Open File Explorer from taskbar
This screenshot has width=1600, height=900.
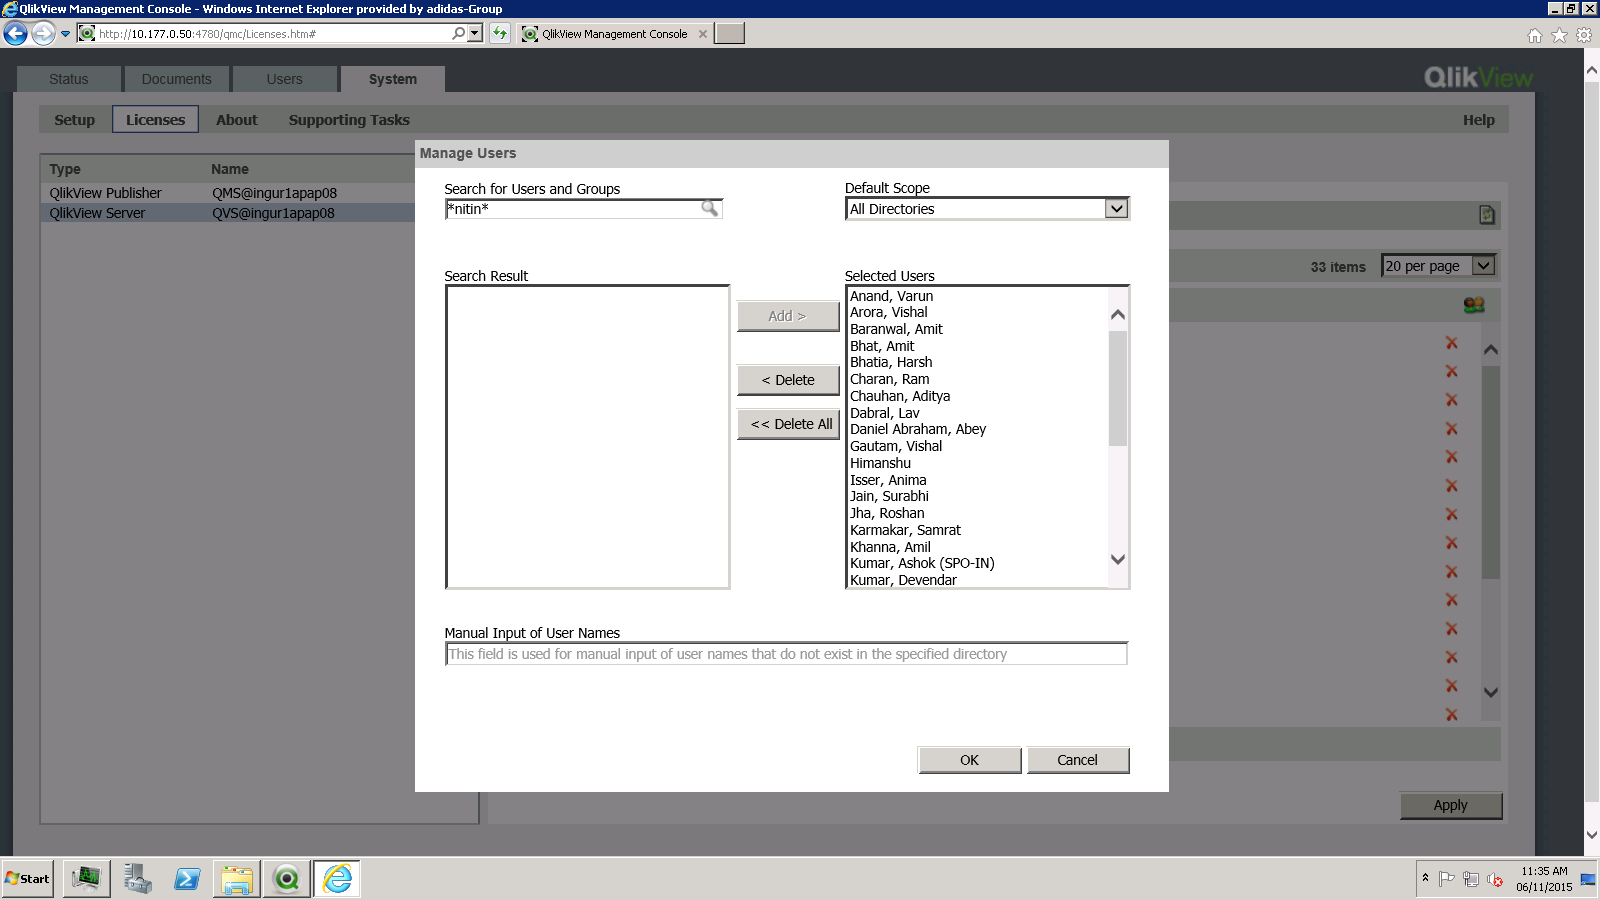point(237,879)
